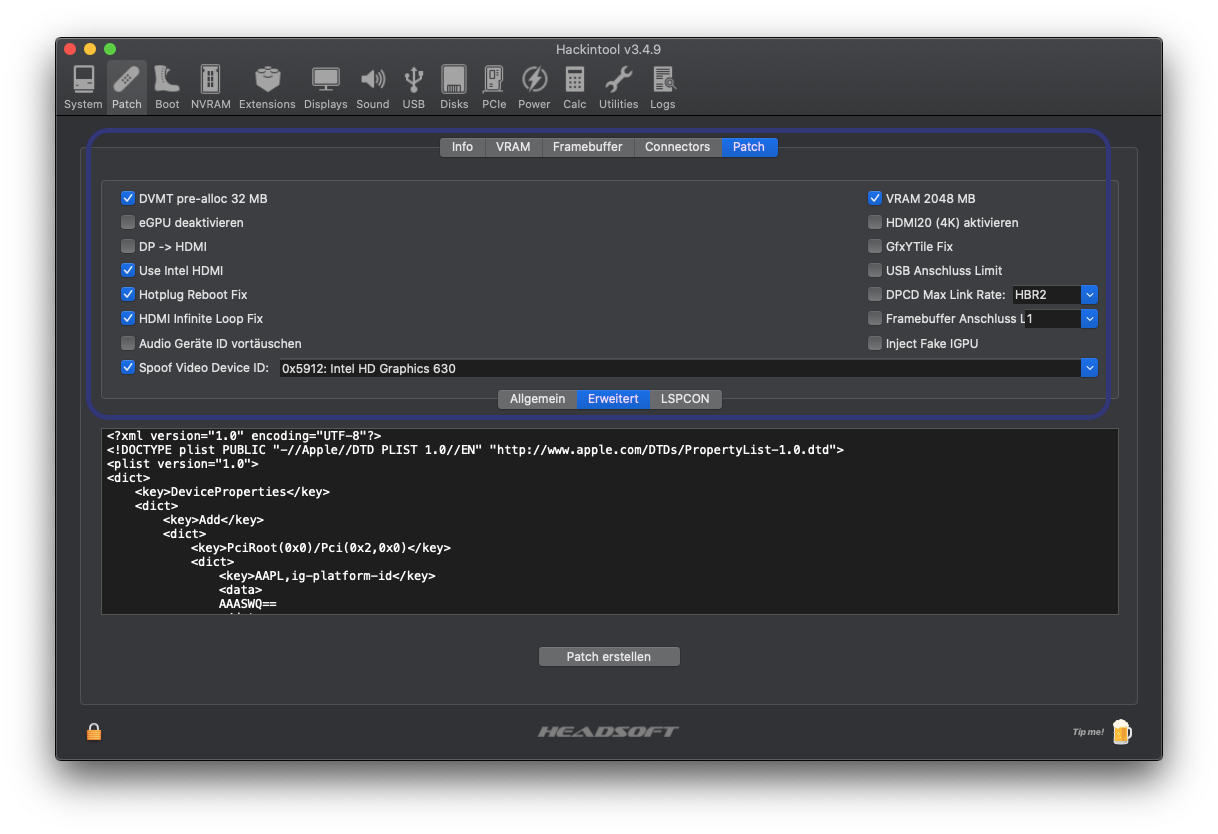Open the PCIe section icon

(493, 87)
